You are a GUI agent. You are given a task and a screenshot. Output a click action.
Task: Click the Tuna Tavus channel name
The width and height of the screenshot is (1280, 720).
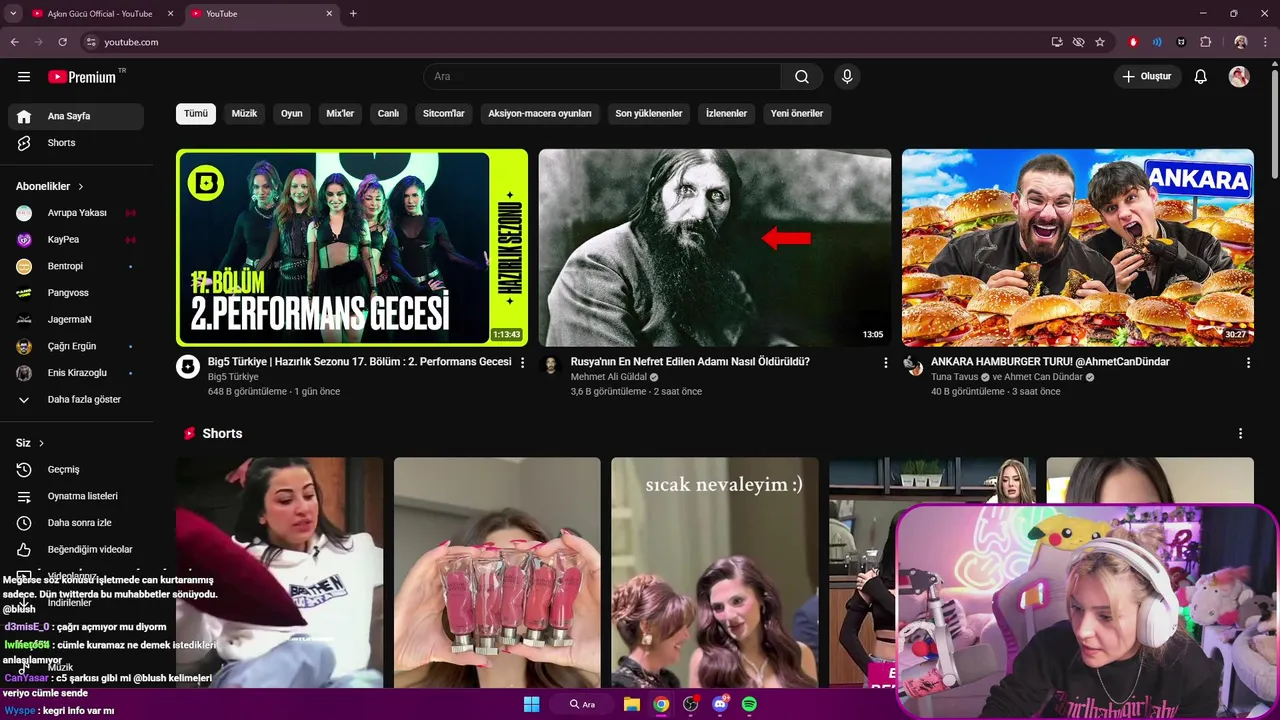click(954, 377)
